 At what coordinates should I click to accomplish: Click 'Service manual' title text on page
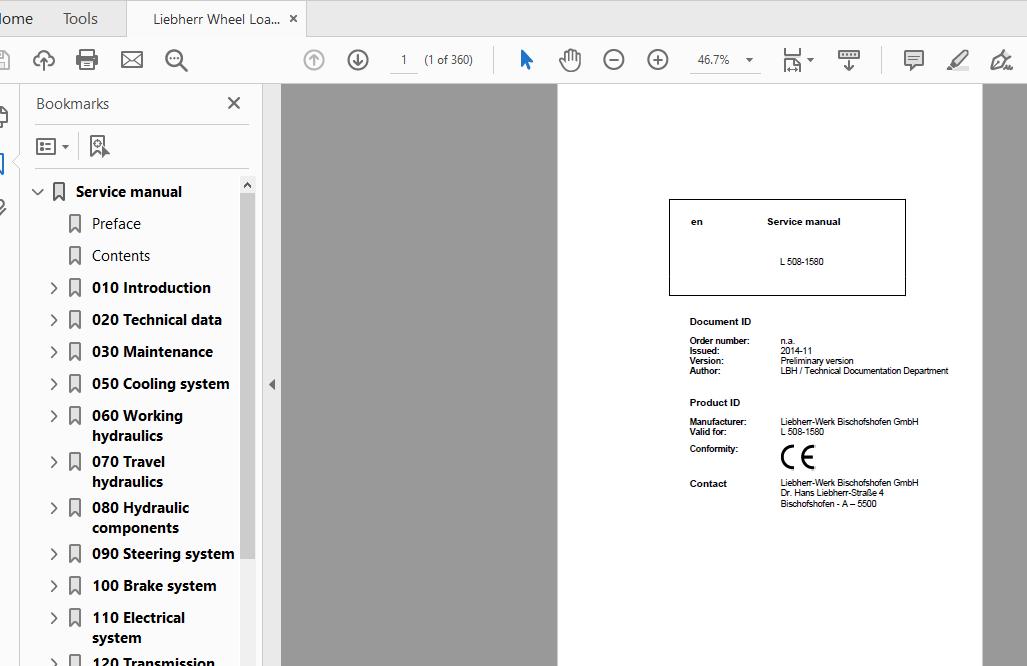(x=804, y=222)
